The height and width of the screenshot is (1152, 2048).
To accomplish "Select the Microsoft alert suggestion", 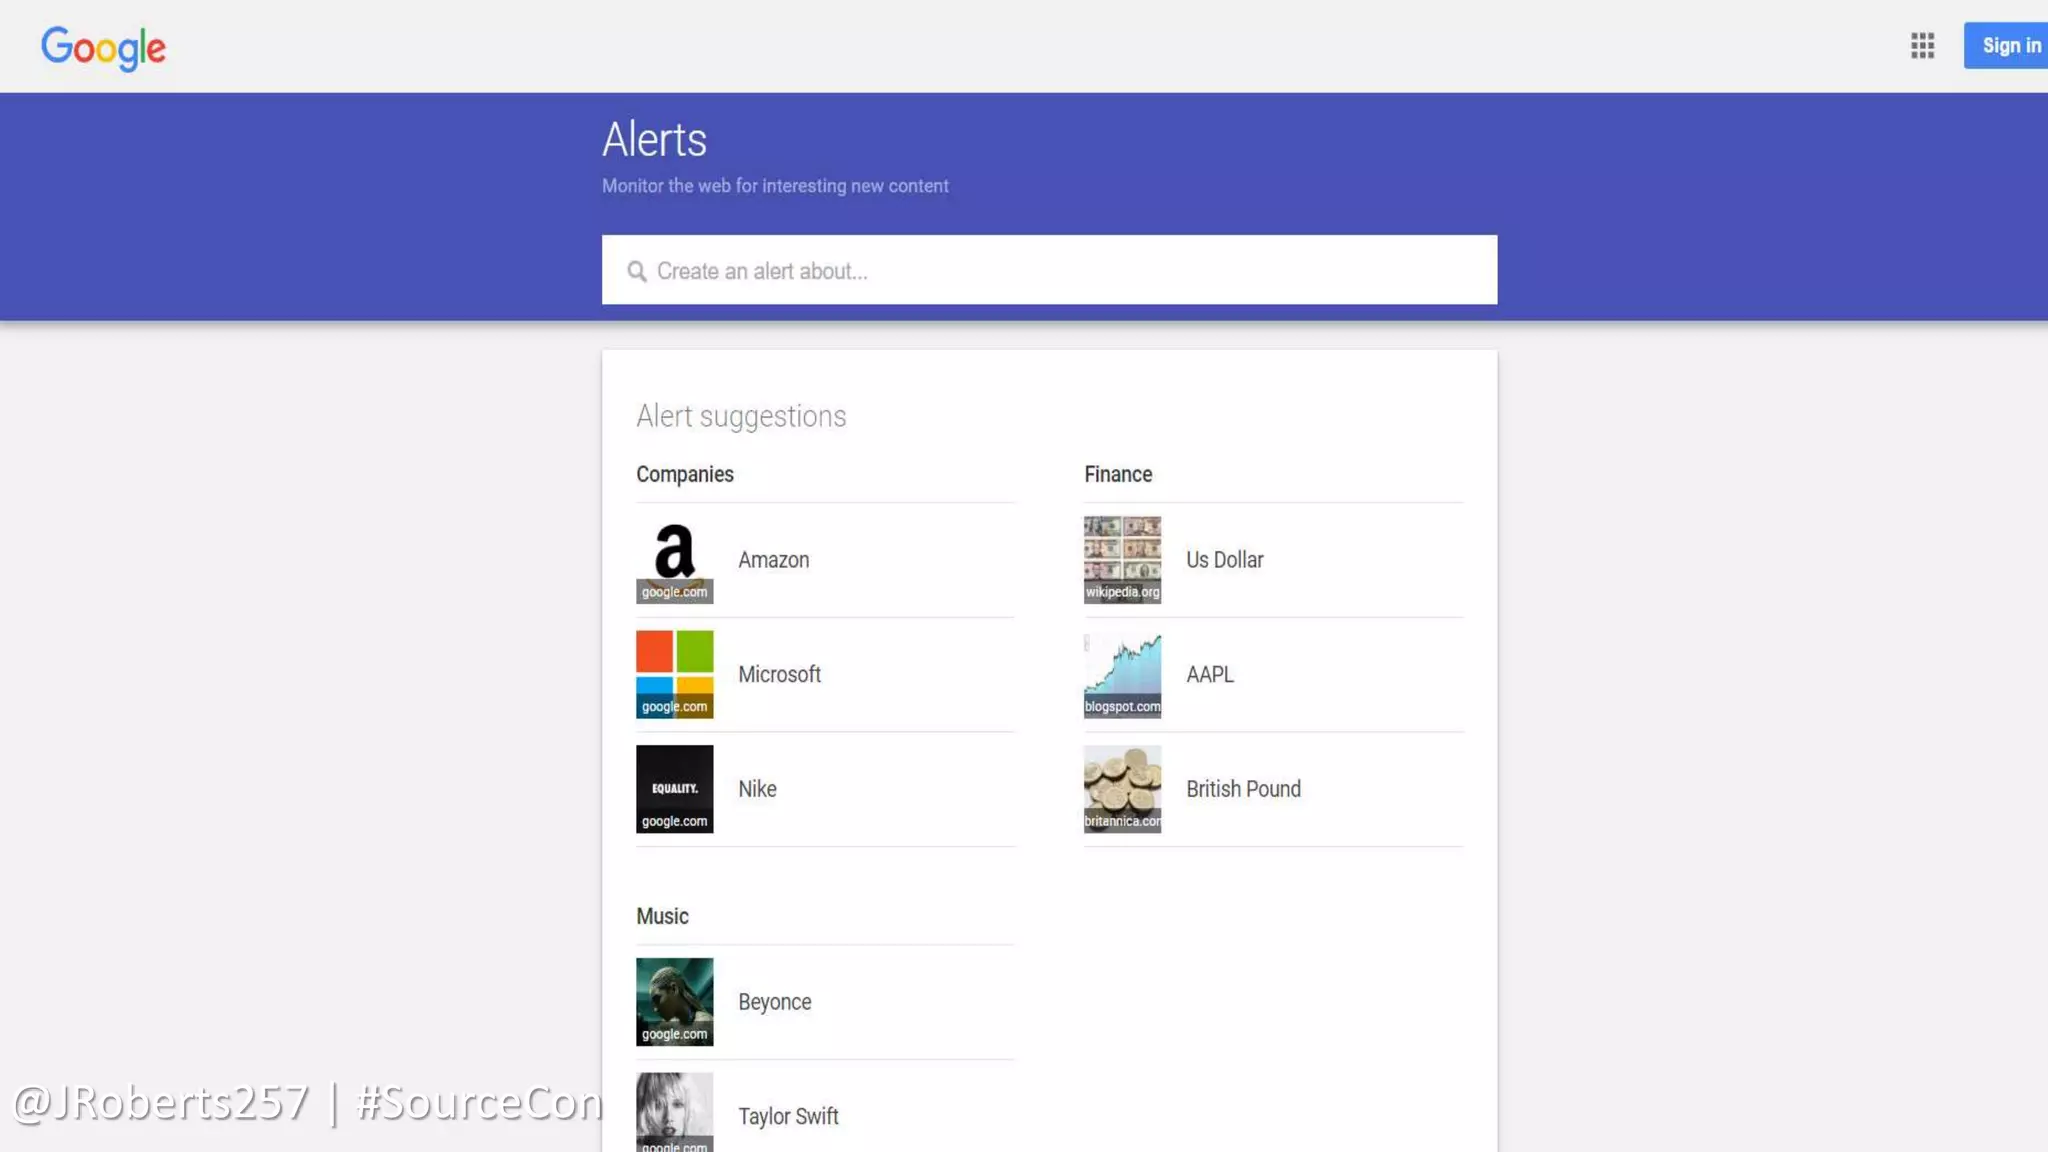I will pos(779,674).
